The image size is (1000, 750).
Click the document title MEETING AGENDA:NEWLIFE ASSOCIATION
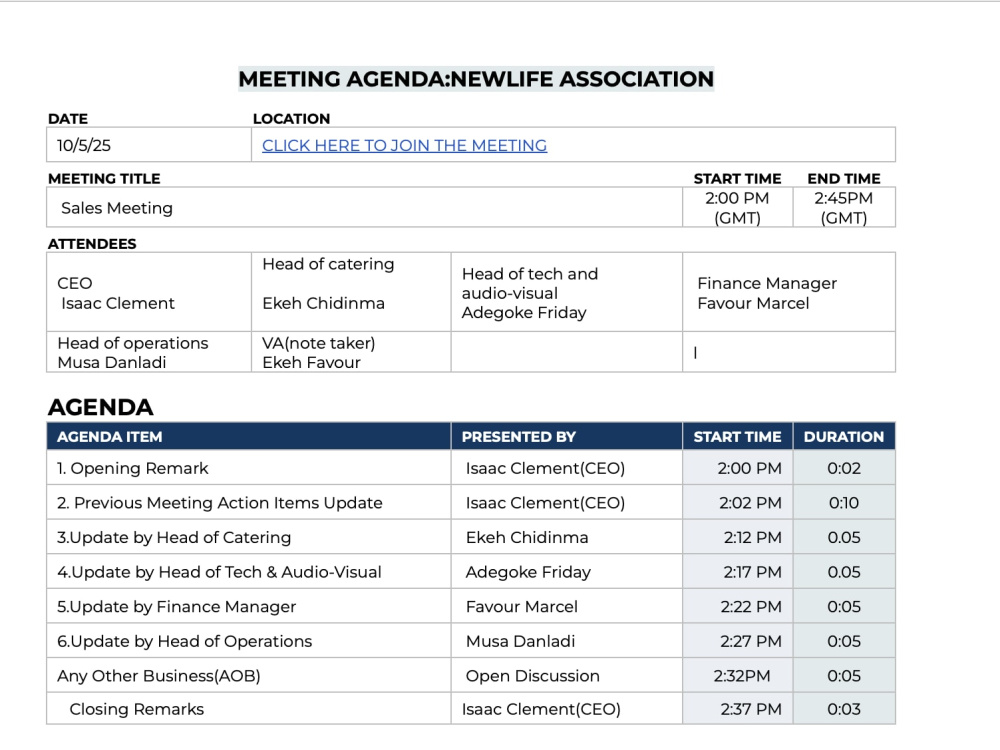tap(476, 79)
